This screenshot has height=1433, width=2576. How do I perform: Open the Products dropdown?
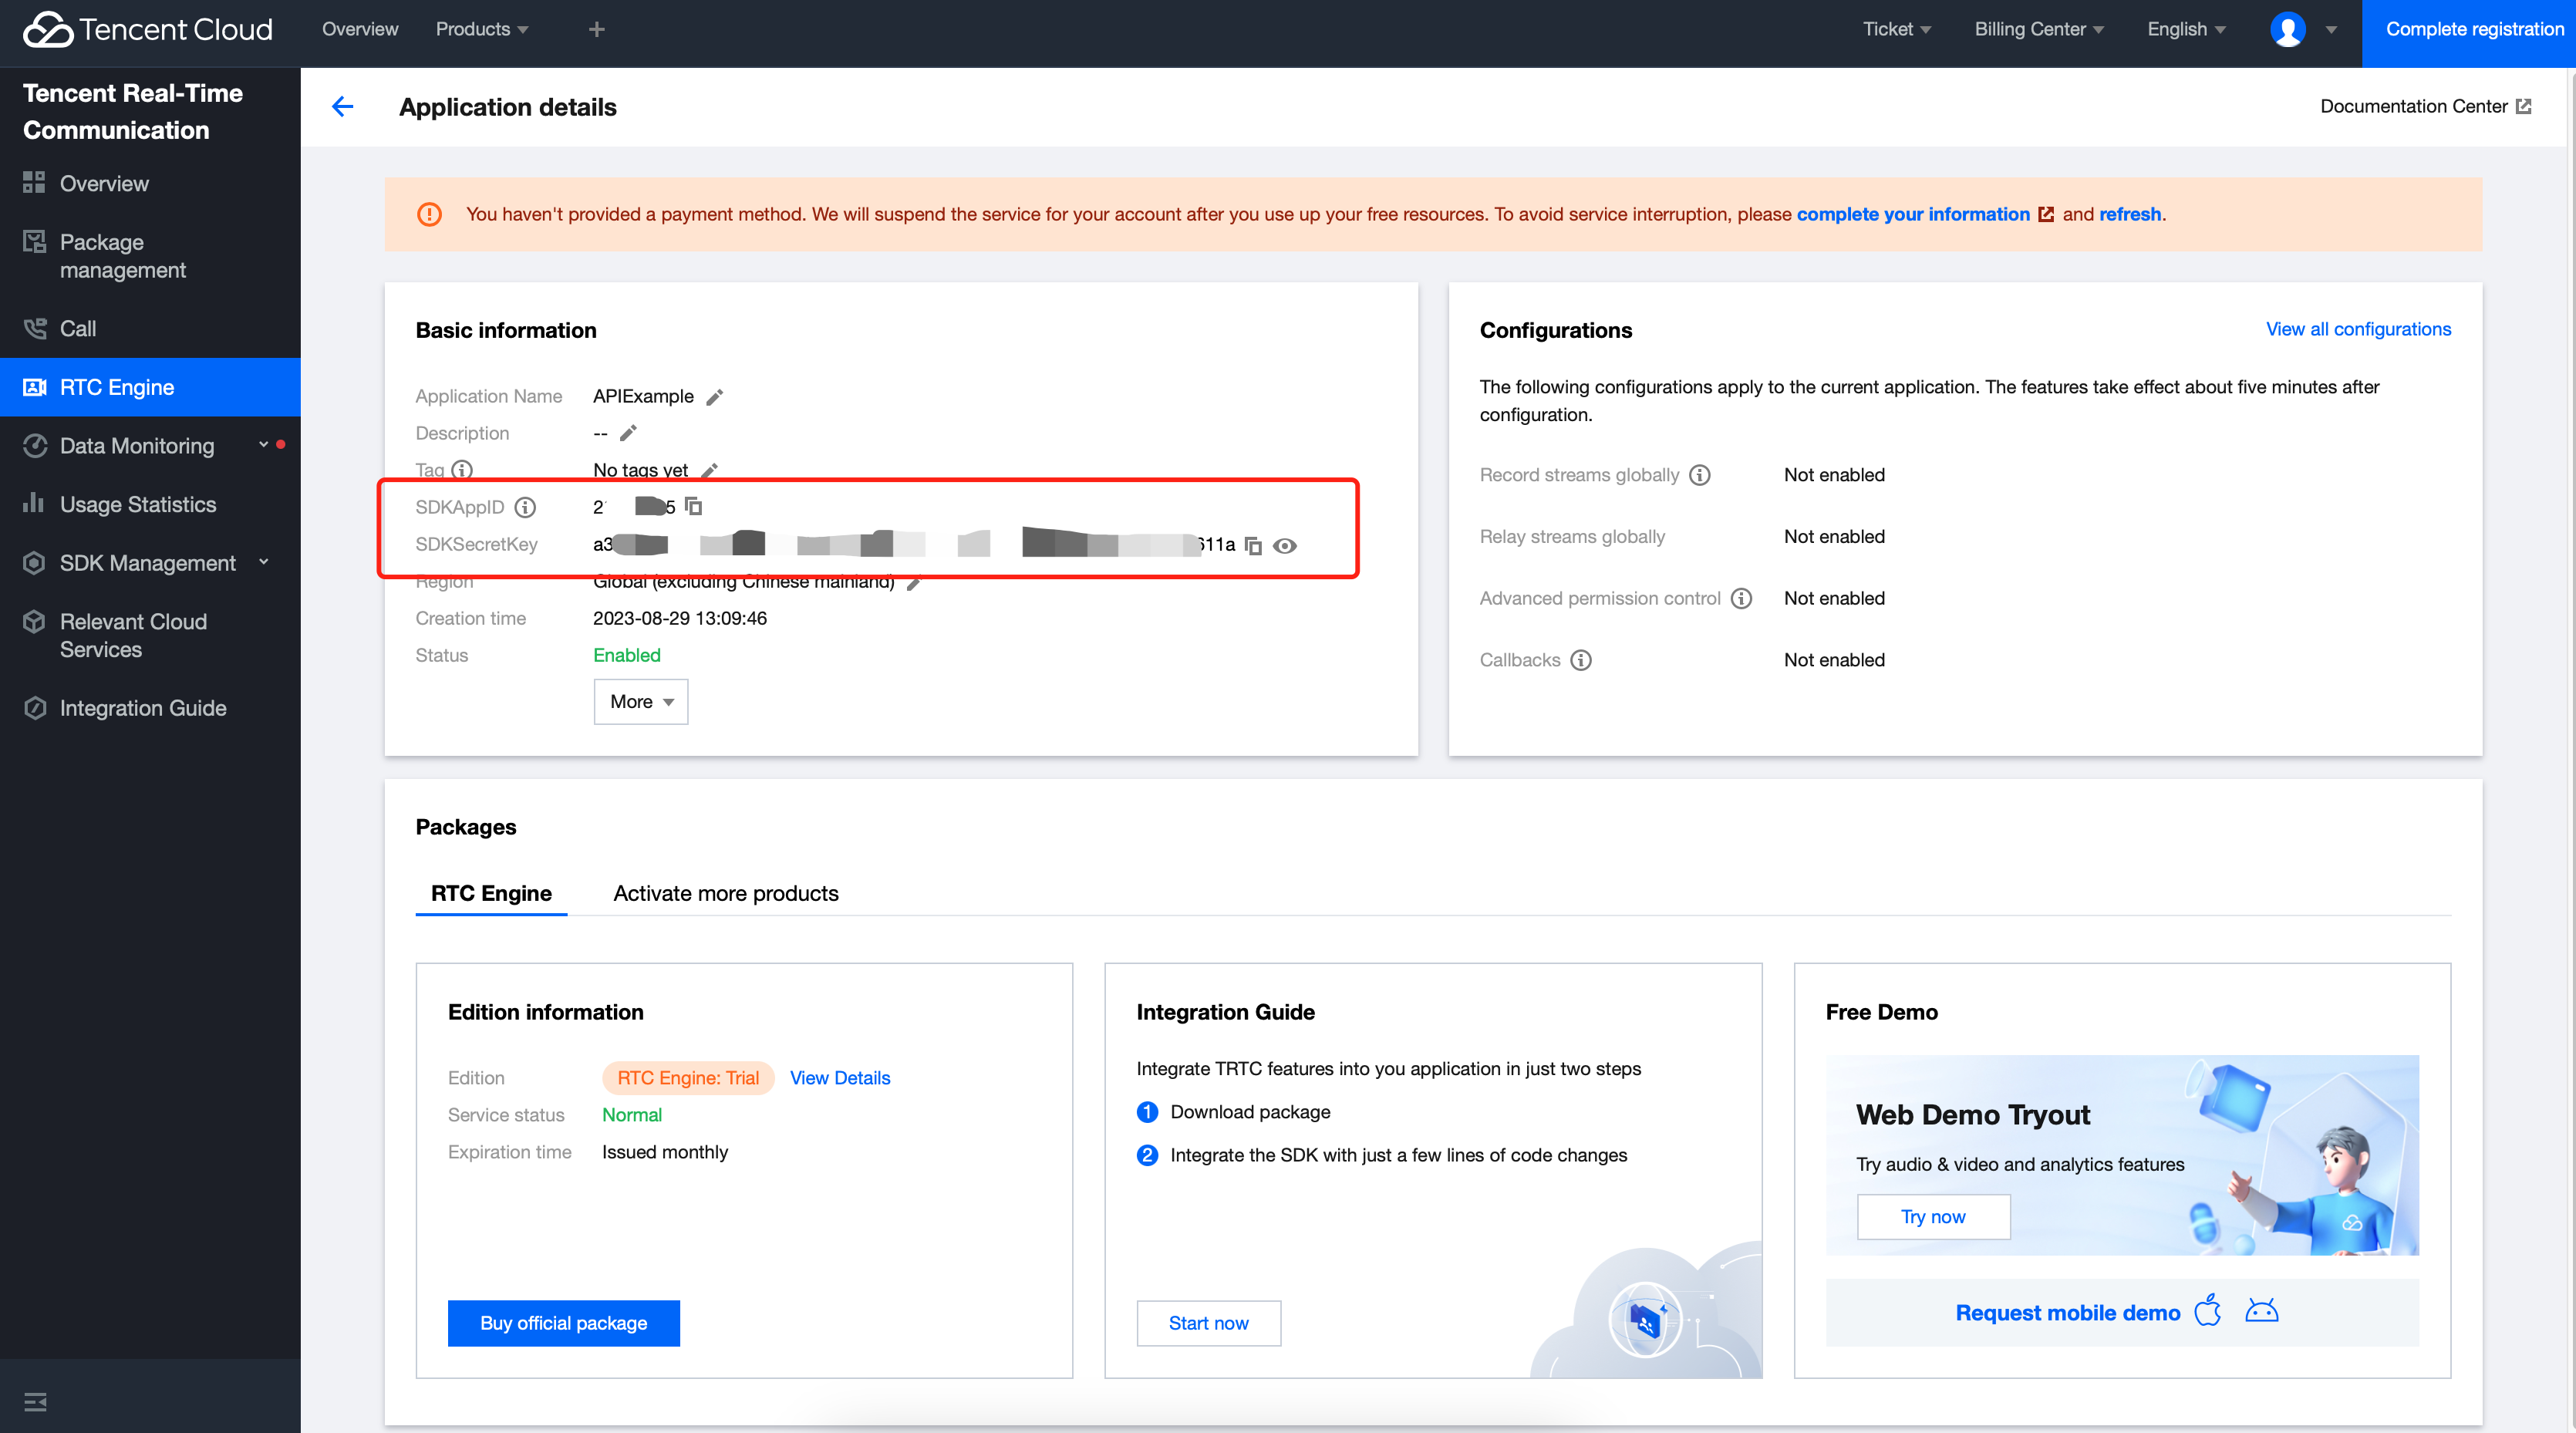482,30
